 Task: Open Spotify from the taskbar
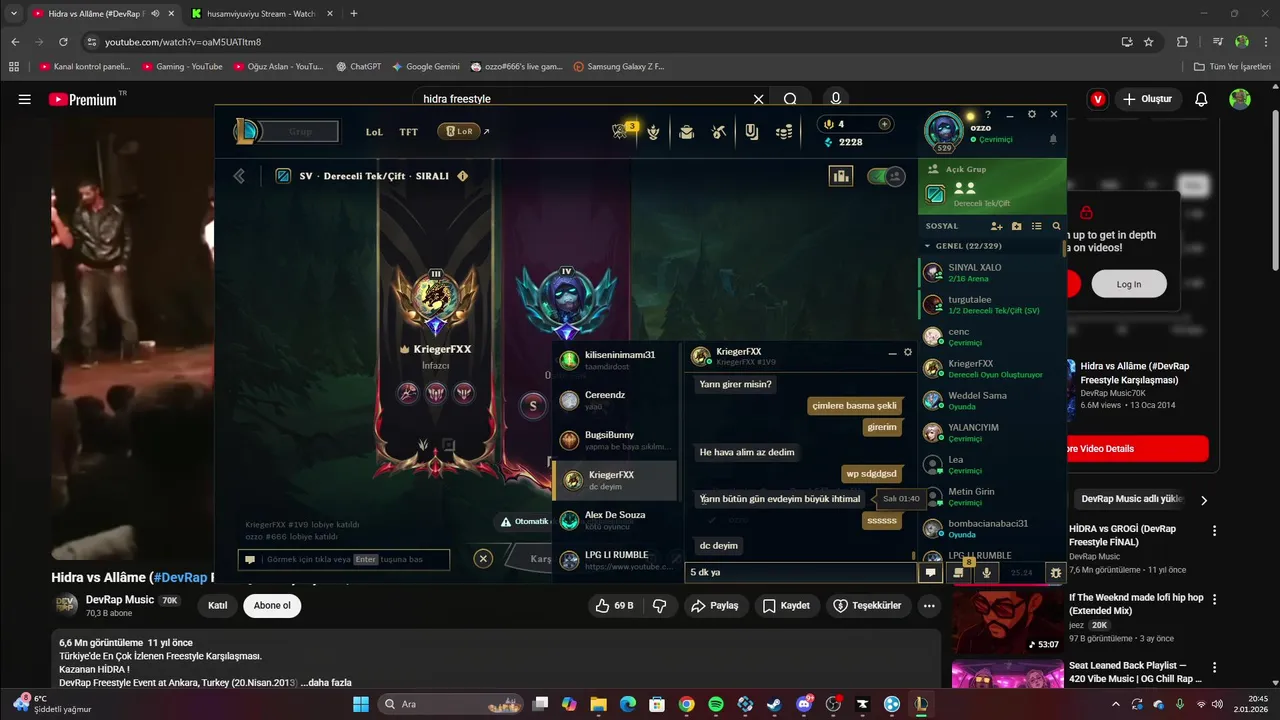click(716, 704)
